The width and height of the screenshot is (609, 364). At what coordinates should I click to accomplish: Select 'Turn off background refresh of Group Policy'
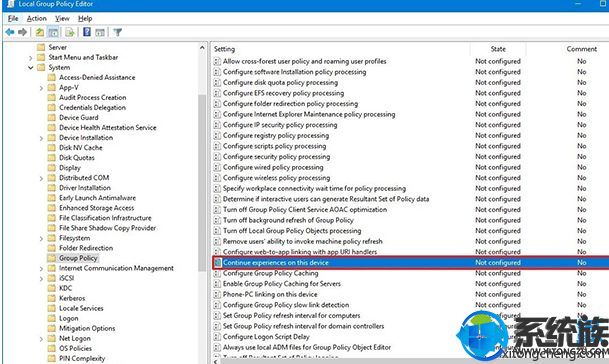coord(288,220)
